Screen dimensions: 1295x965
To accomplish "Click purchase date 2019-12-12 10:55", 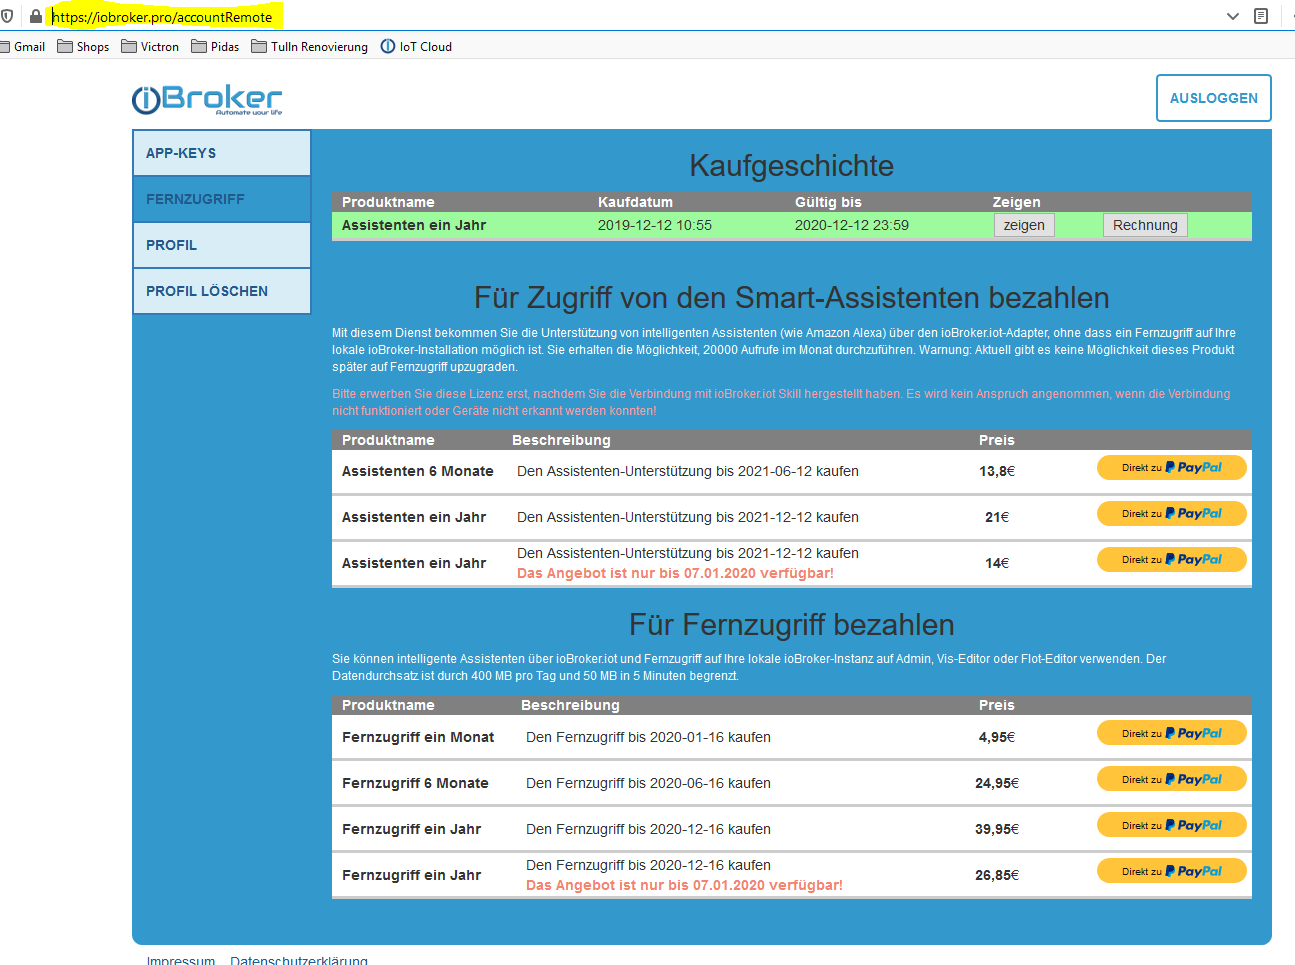I will 655,225.
